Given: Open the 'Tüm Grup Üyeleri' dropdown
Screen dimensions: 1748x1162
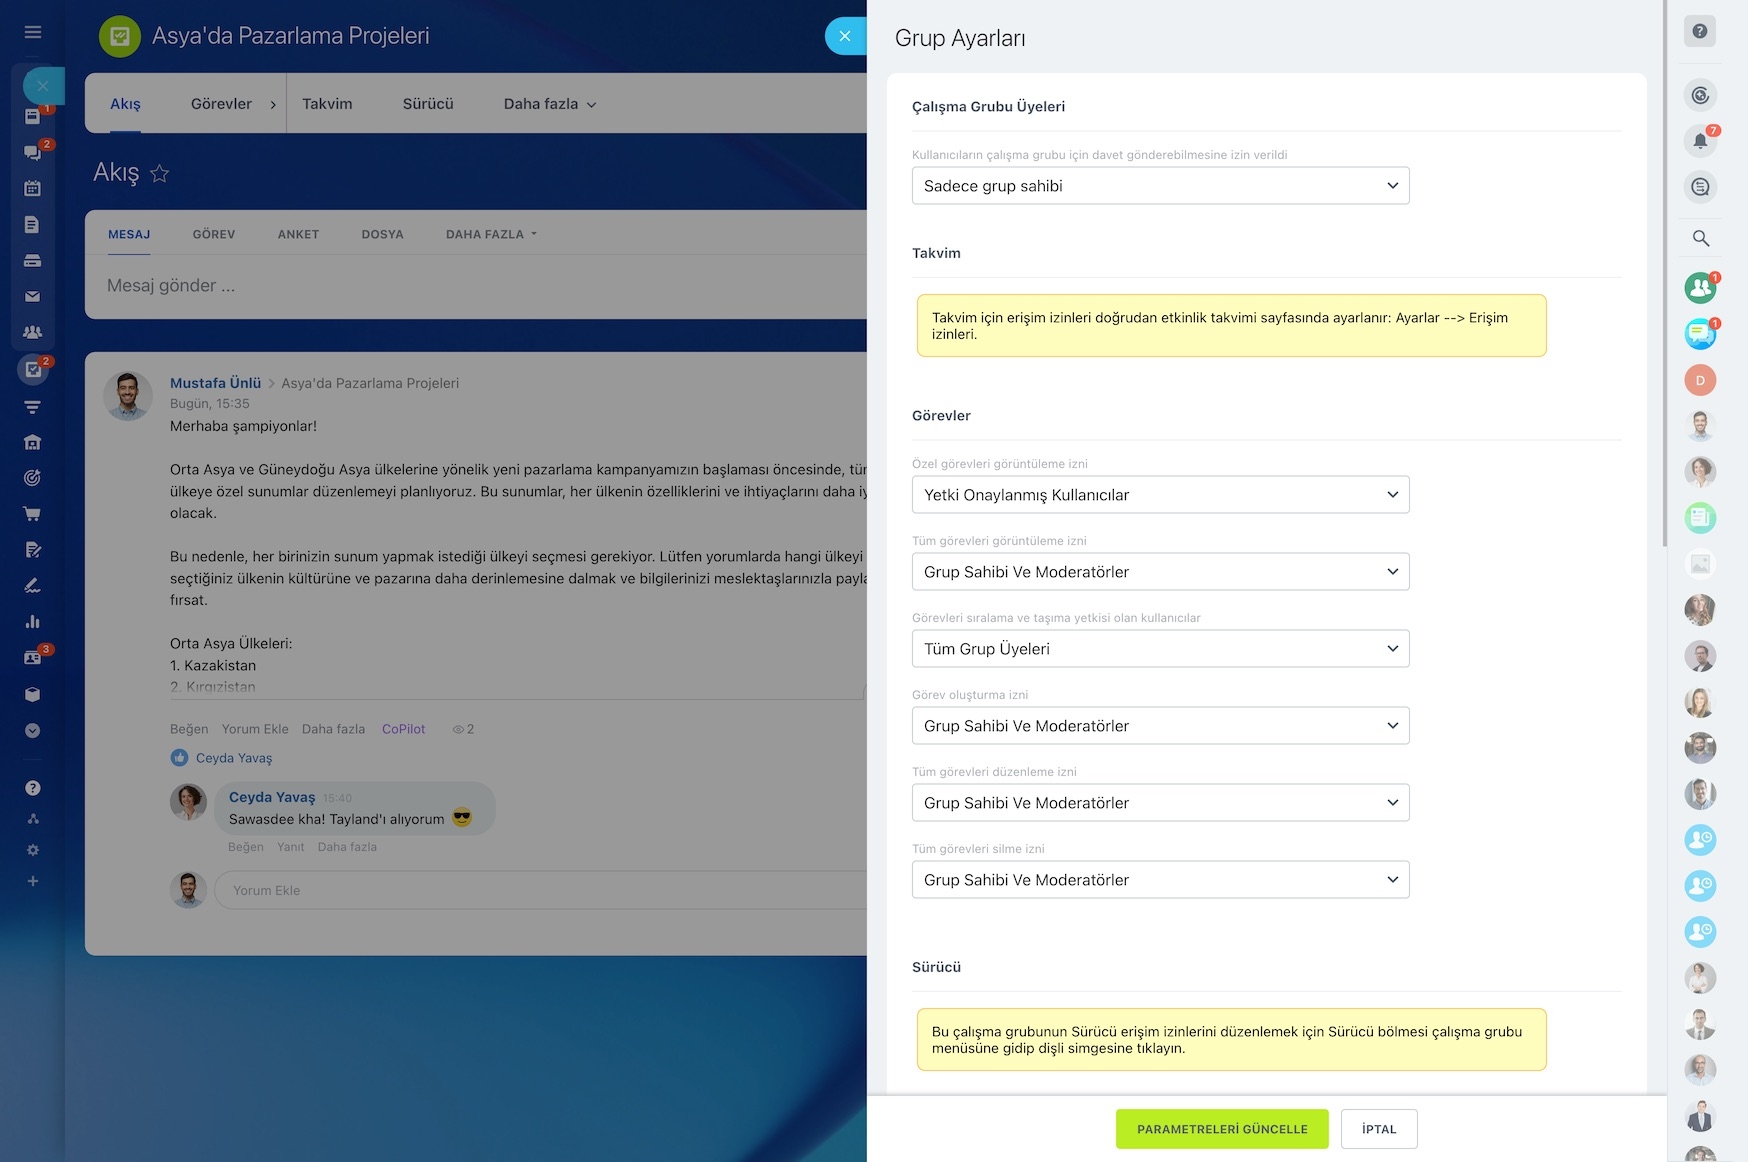Looking at the screenshot, I should click(x=1160, y=649).
